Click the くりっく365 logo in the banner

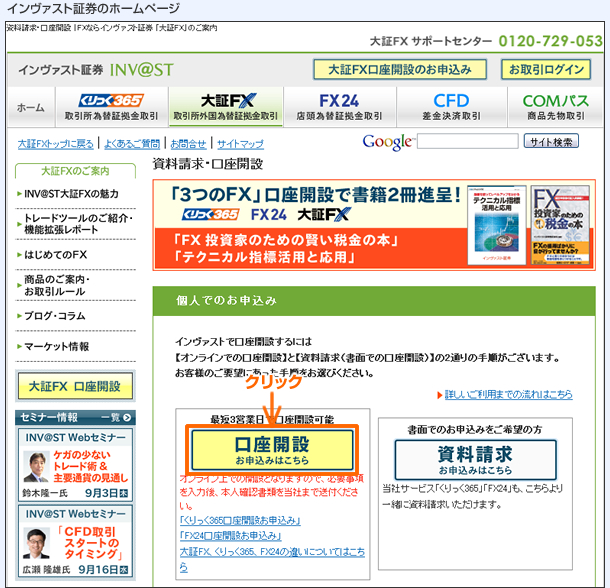210,214
